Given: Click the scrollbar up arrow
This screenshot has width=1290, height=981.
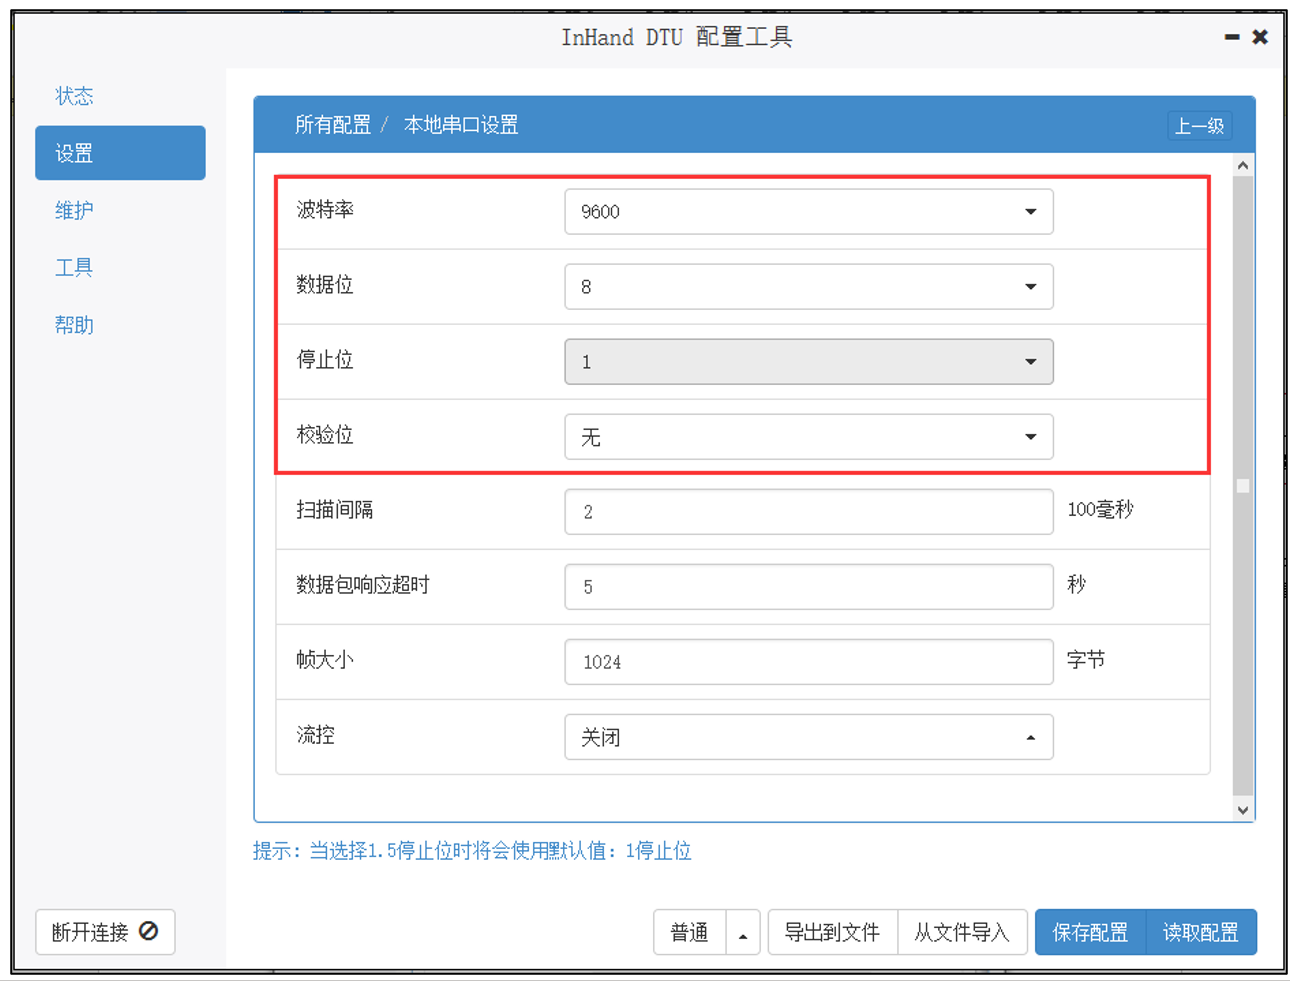Looking at the screenshot, I should click(1243, 165).
